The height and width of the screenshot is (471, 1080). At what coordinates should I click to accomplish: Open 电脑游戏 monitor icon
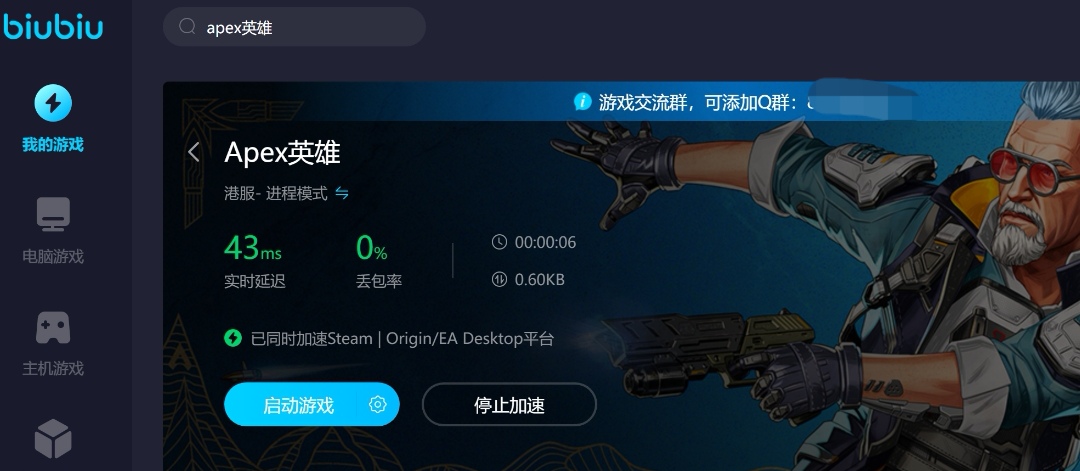click(x=53, y=214)
